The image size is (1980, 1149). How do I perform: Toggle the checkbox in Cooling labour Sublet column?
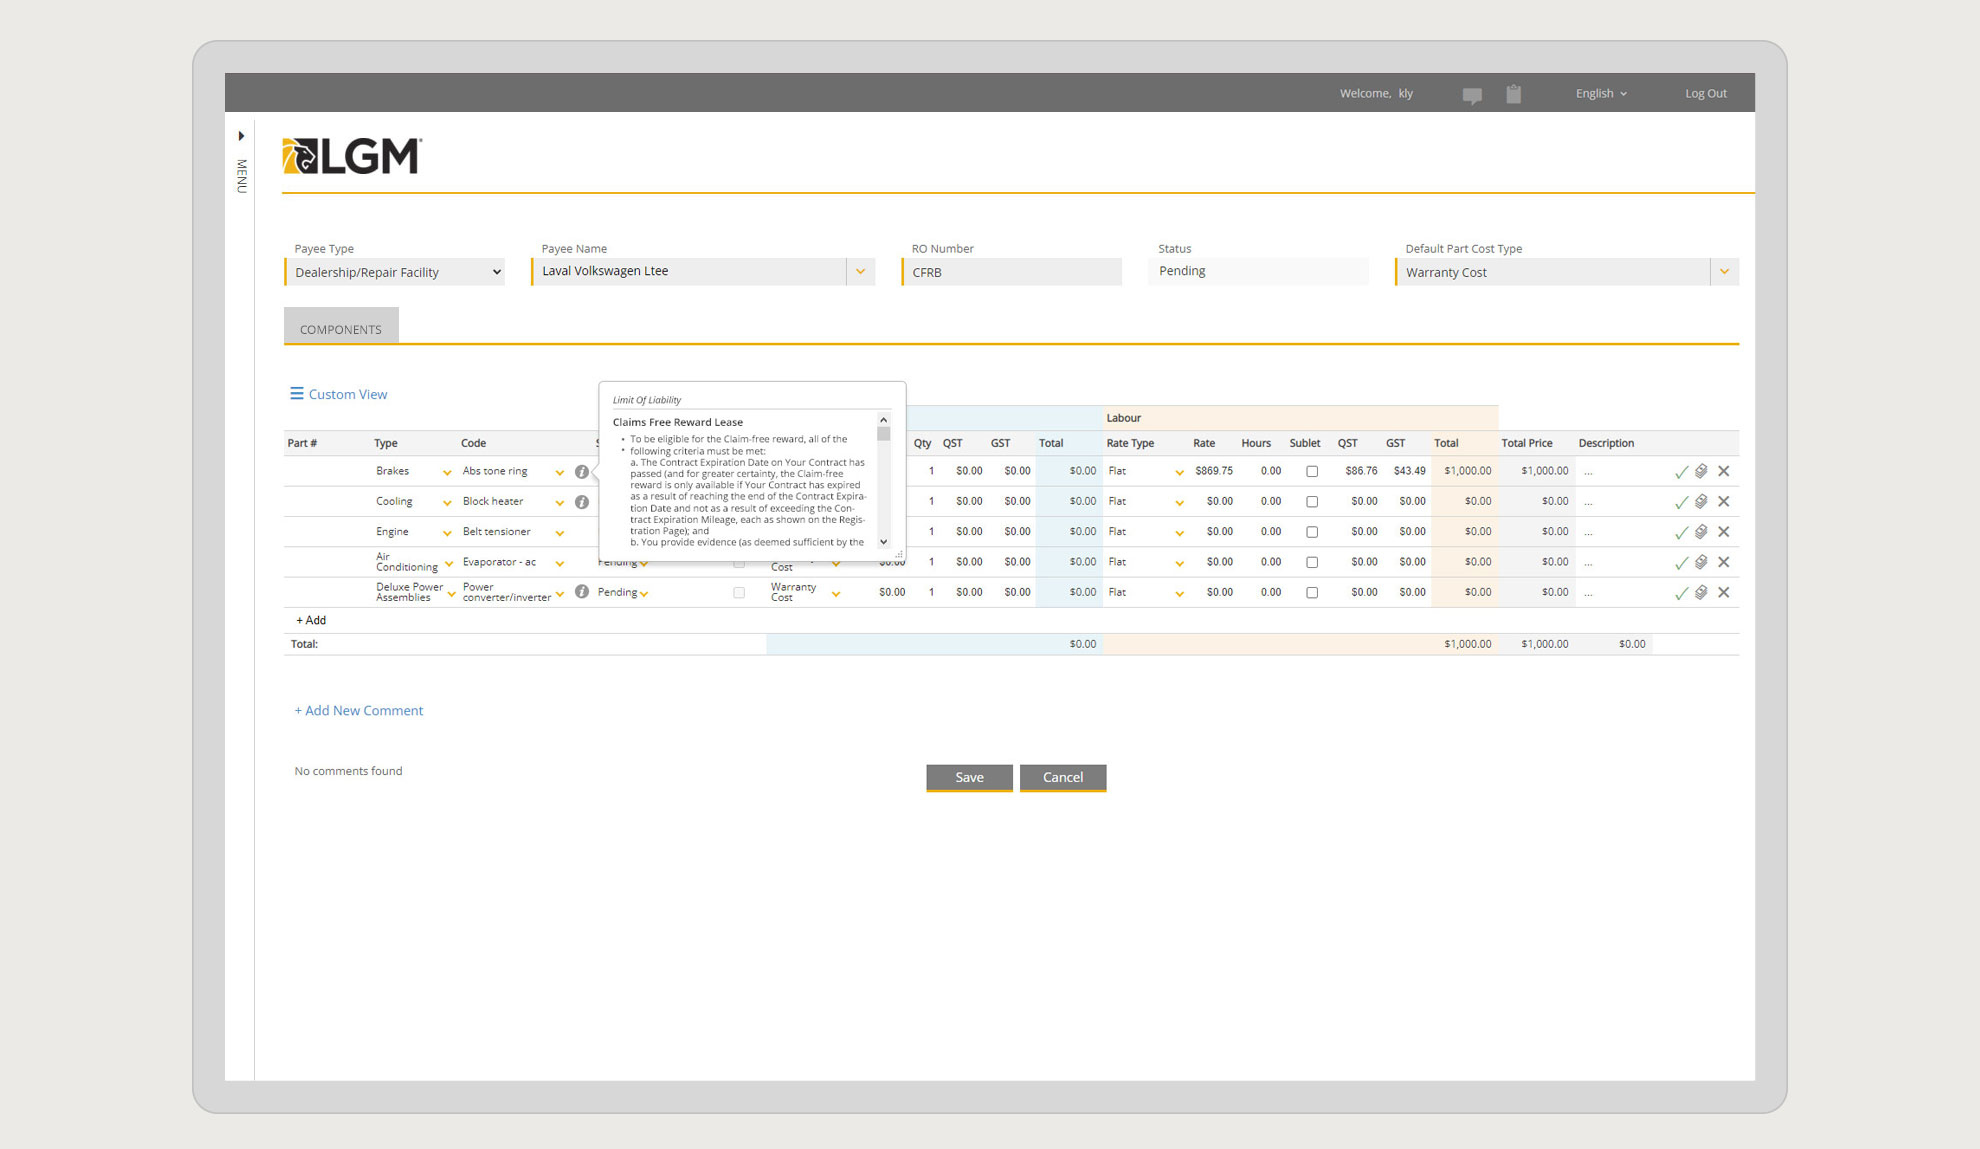coord(1311,501)
